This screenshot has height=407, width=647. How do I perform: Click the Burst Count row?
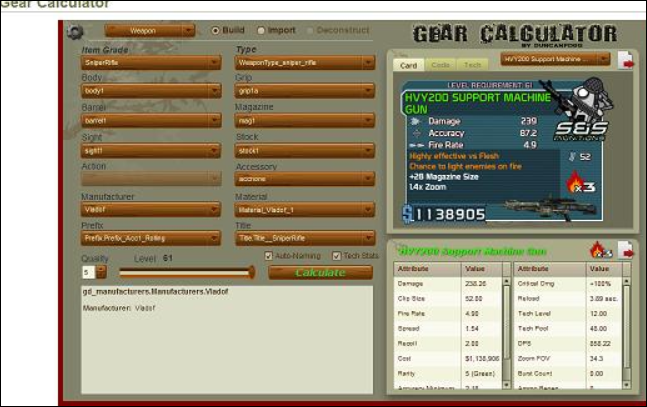(x=568, y=374)
